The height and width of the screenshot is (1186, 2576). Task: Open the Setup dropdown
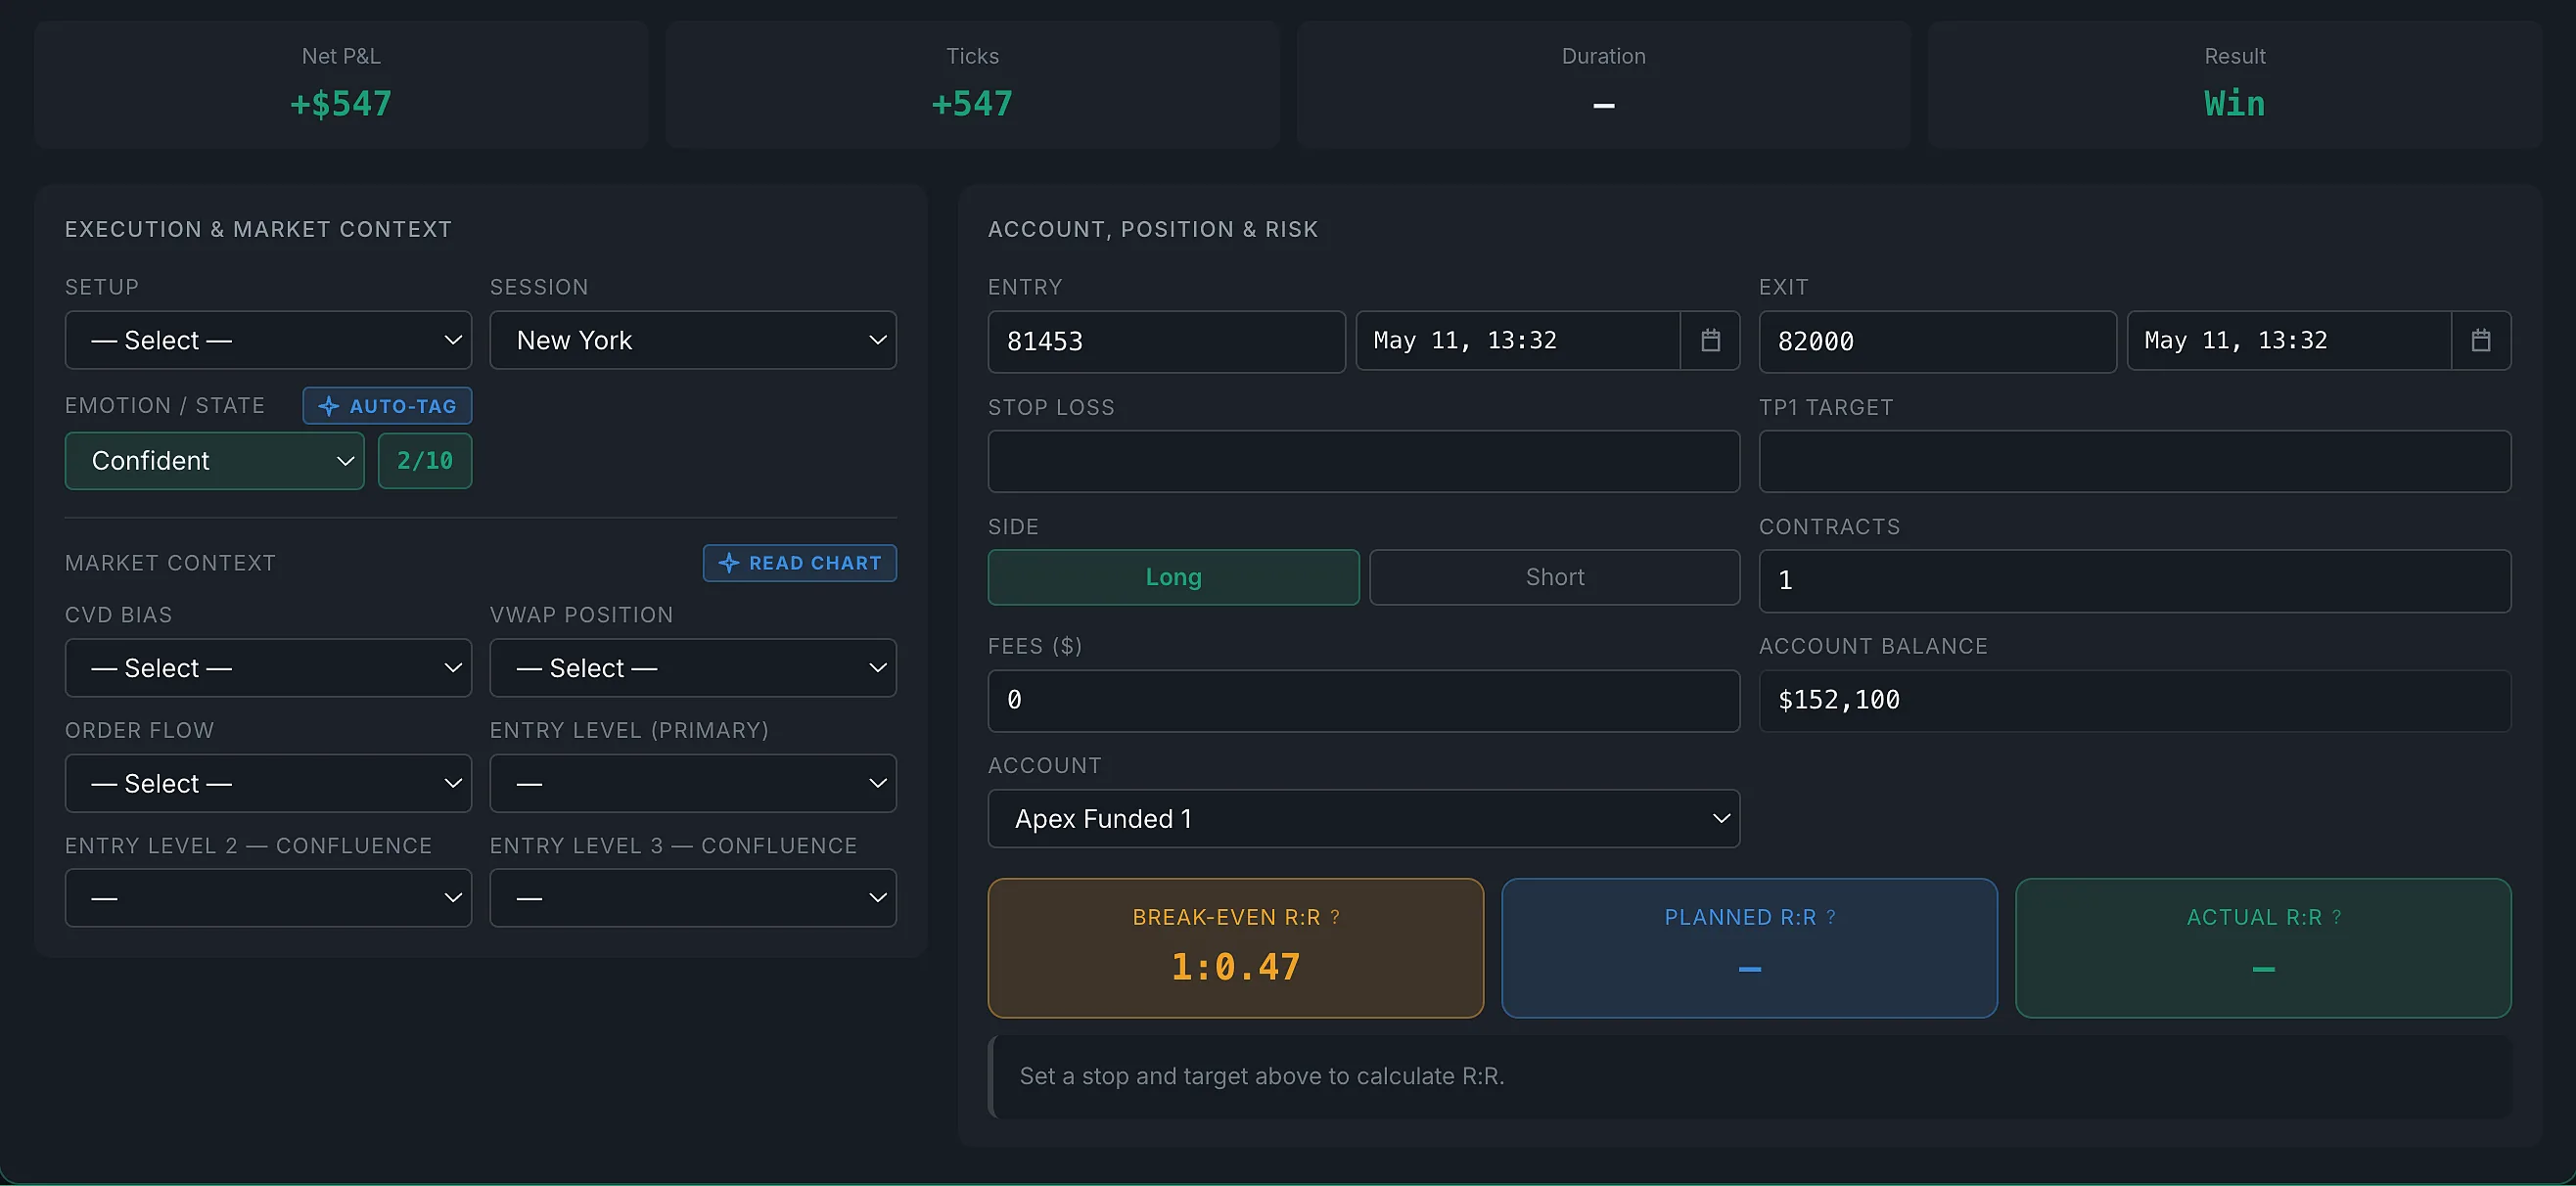[268, 340]
